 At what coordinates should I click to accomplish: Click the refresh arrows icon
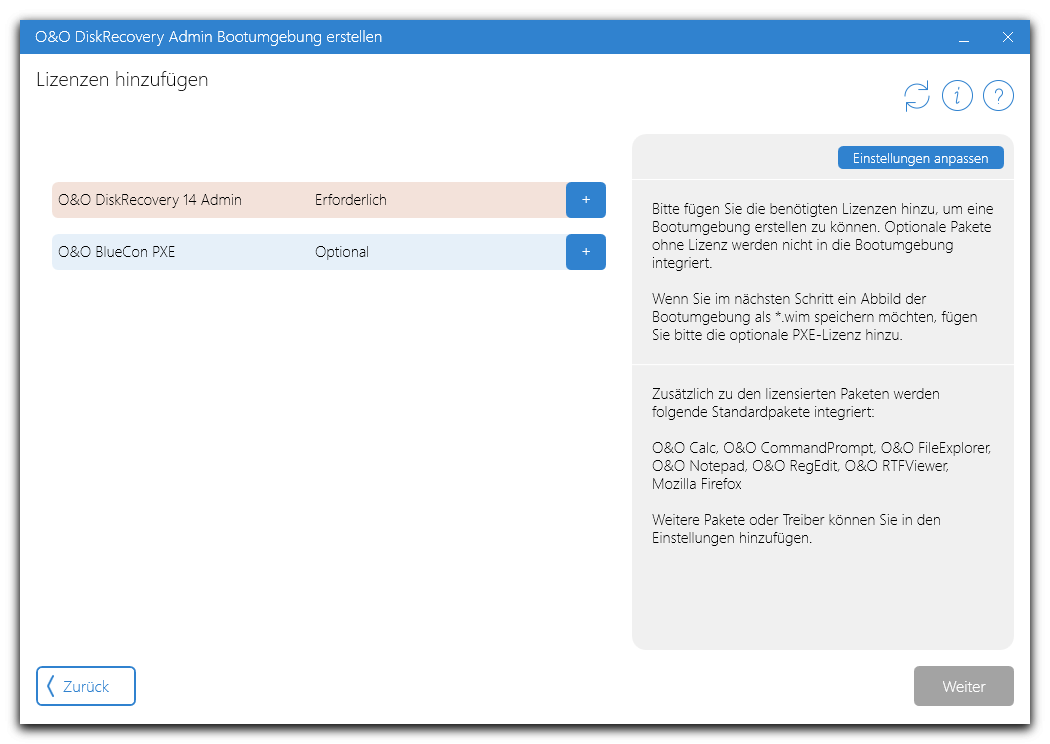[x=917, y=96]
